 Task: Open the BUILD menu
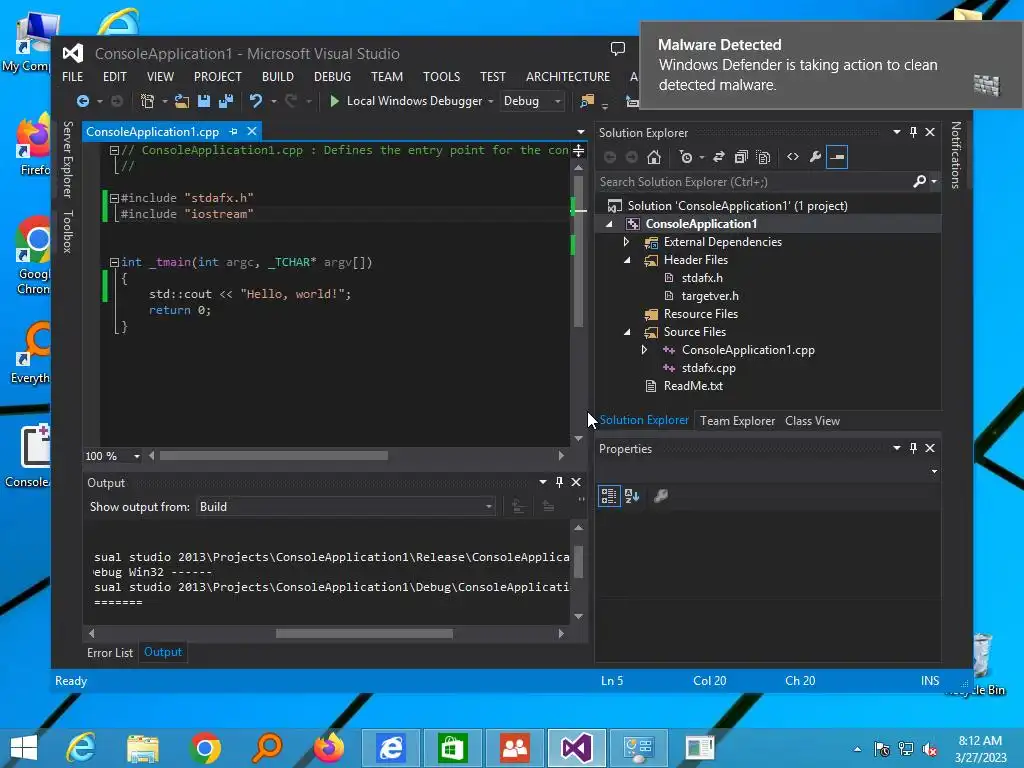coord(278,76)
